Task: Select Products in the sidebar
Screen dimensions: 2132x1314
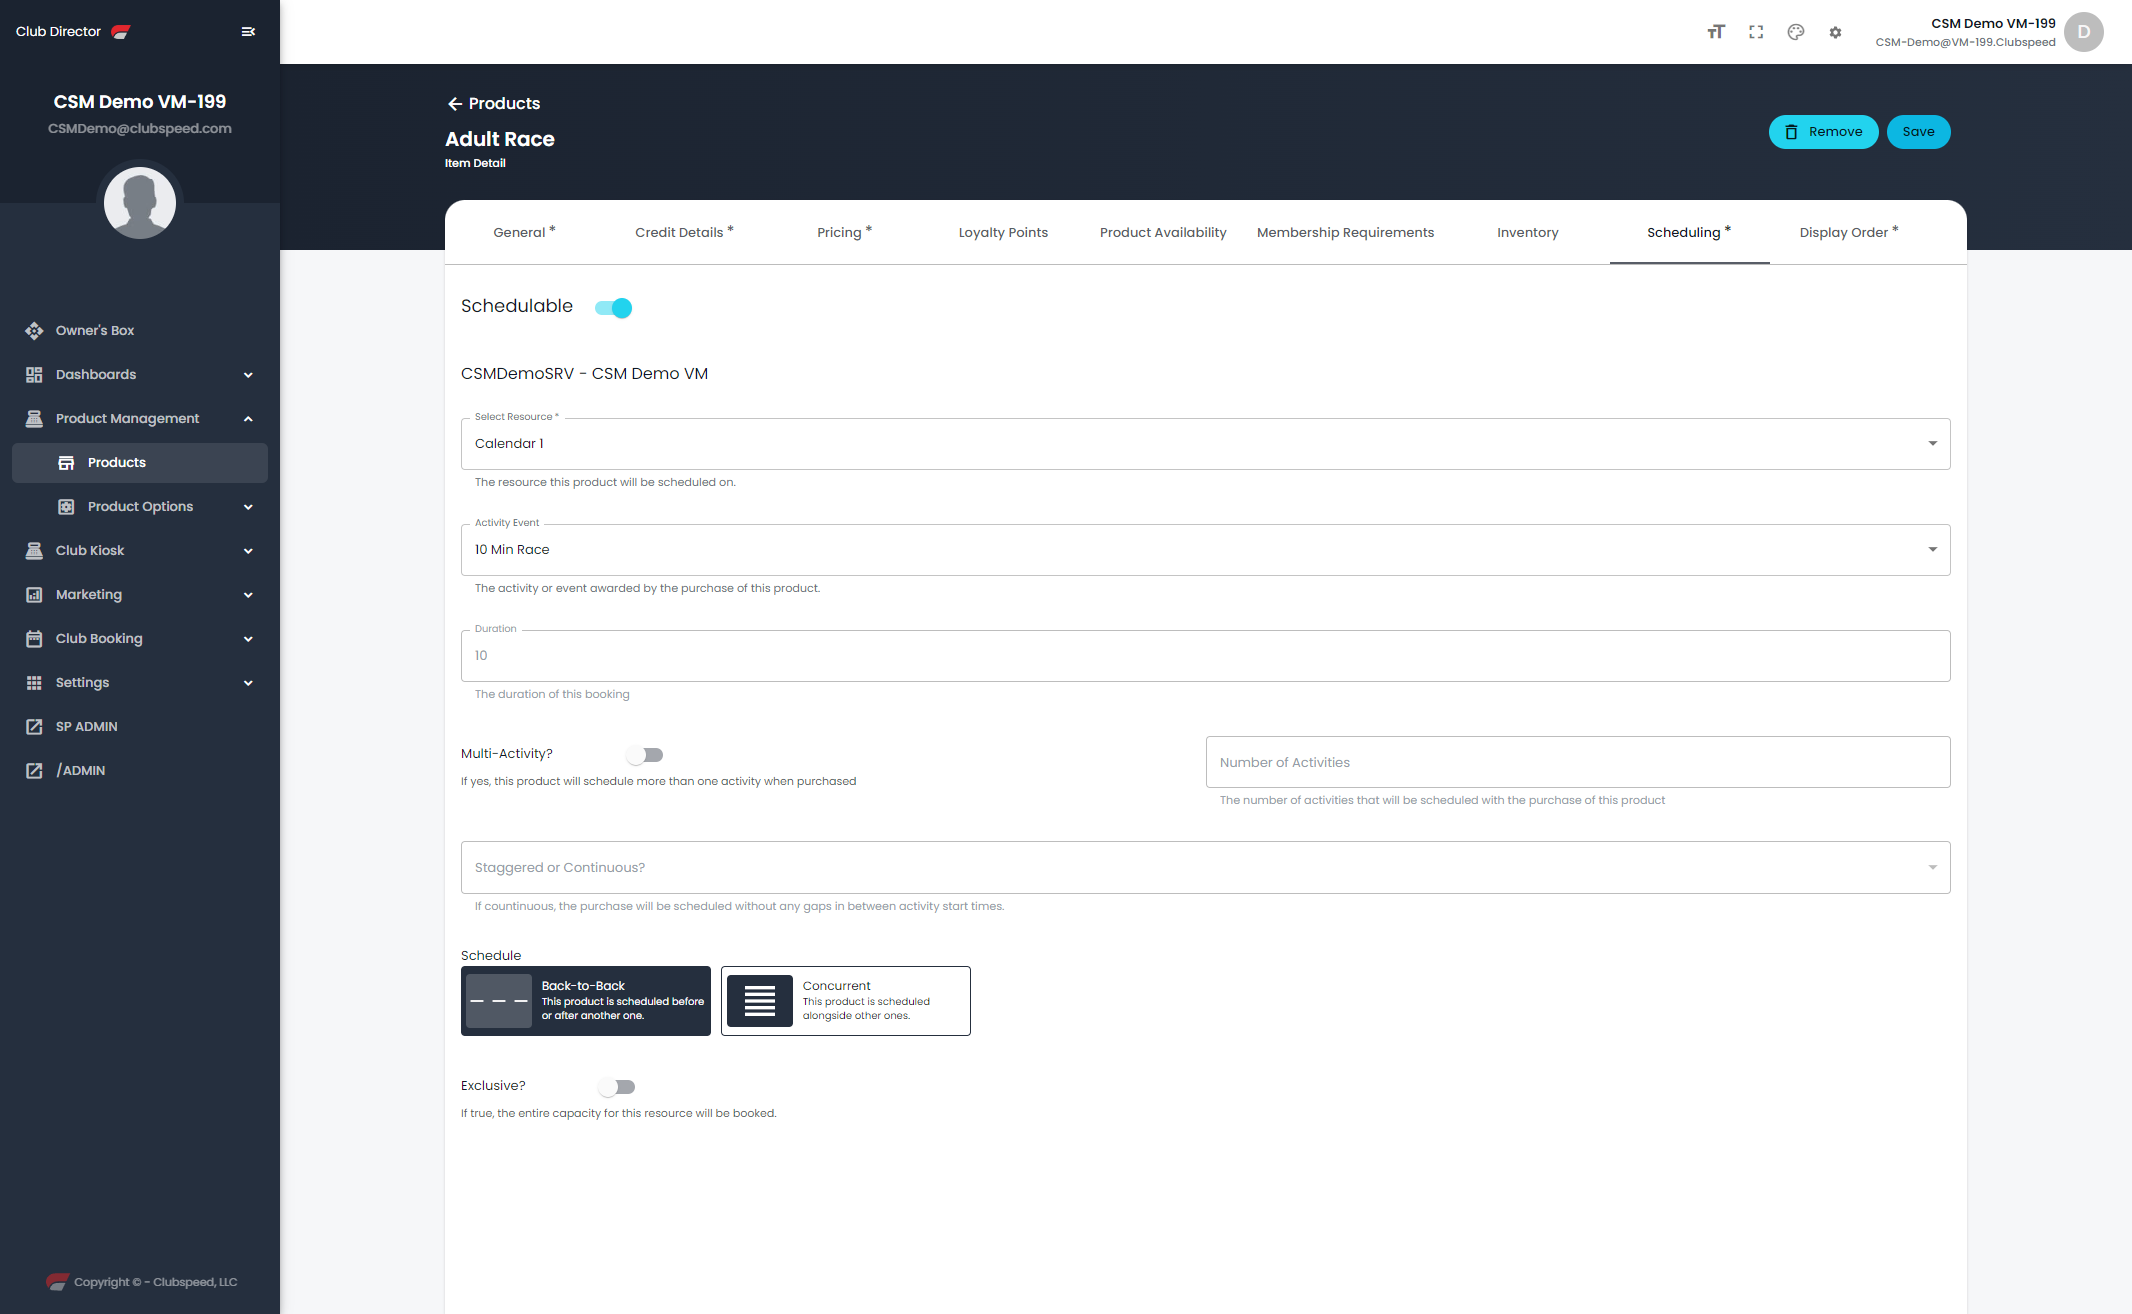Action: (x=140, y=463)
